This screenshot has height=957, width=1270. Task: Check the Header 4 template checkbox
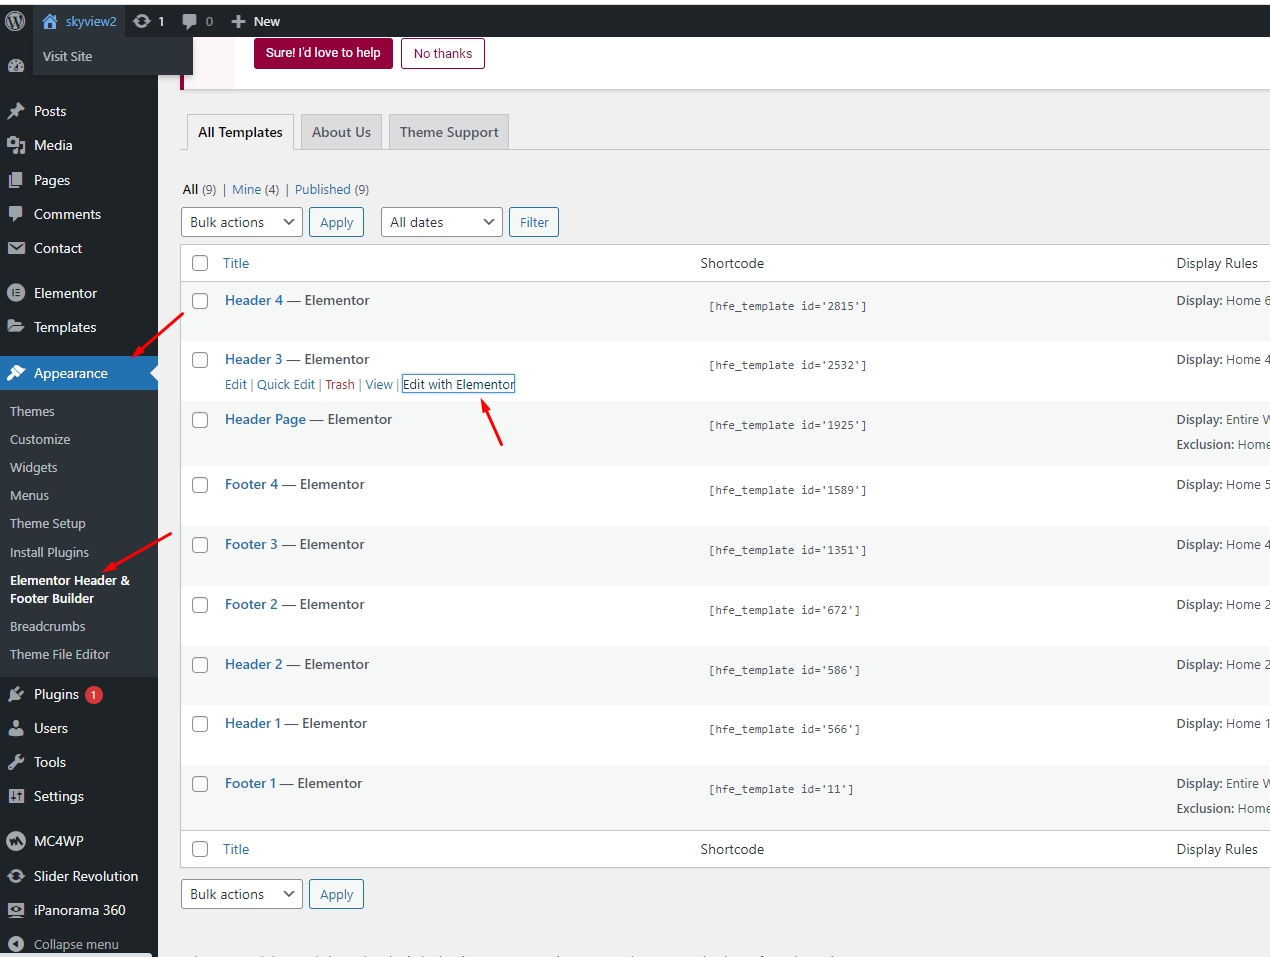point(200,301)
